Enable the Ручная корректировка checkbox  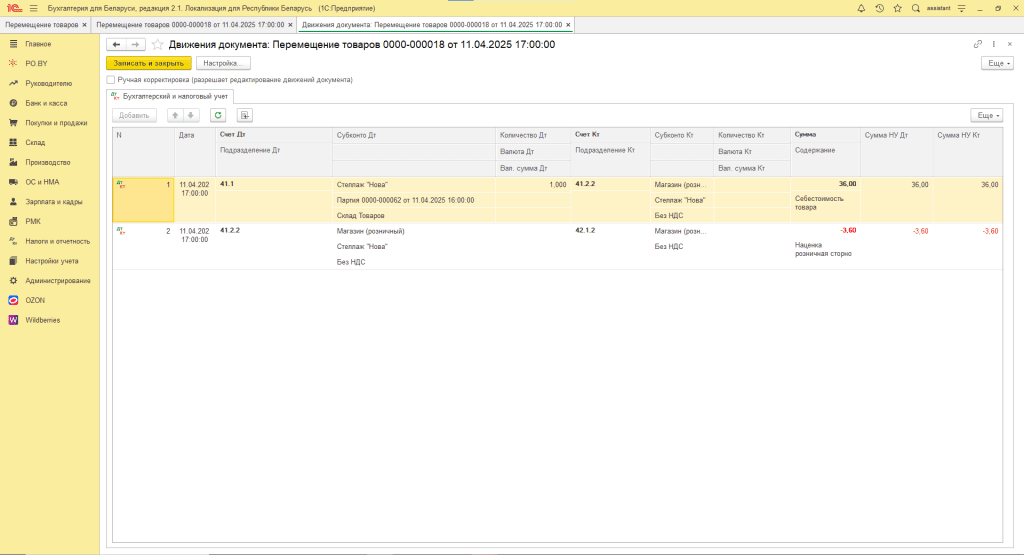click(111, 79)
